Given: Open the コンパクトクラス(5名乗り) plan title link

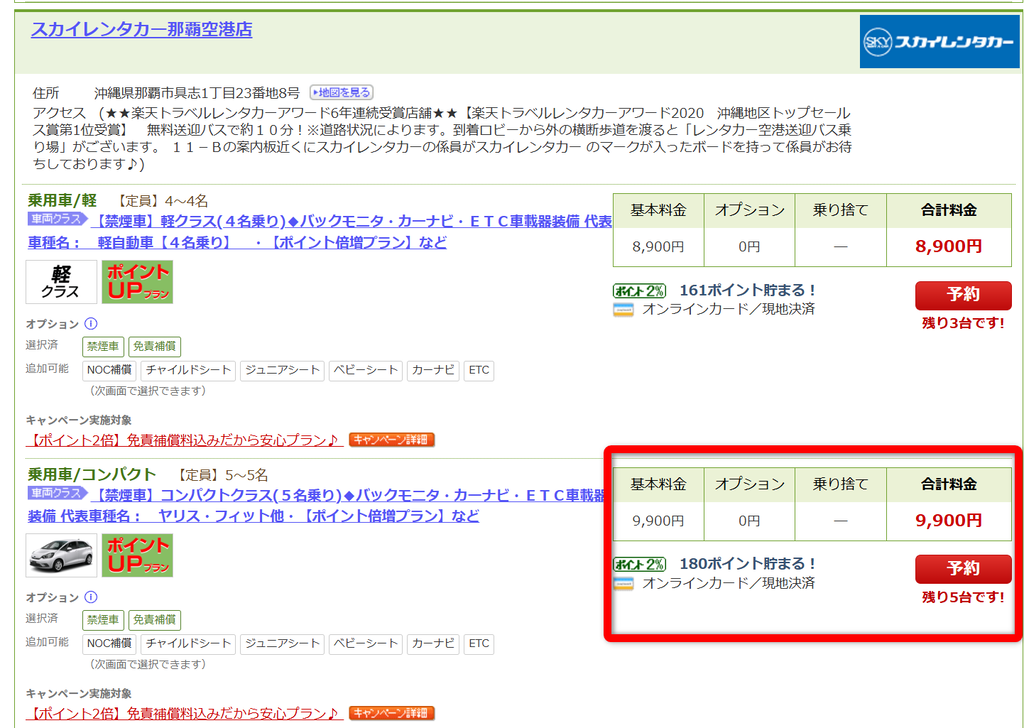Looking at the screenshot, I should (x=350, y=494).
